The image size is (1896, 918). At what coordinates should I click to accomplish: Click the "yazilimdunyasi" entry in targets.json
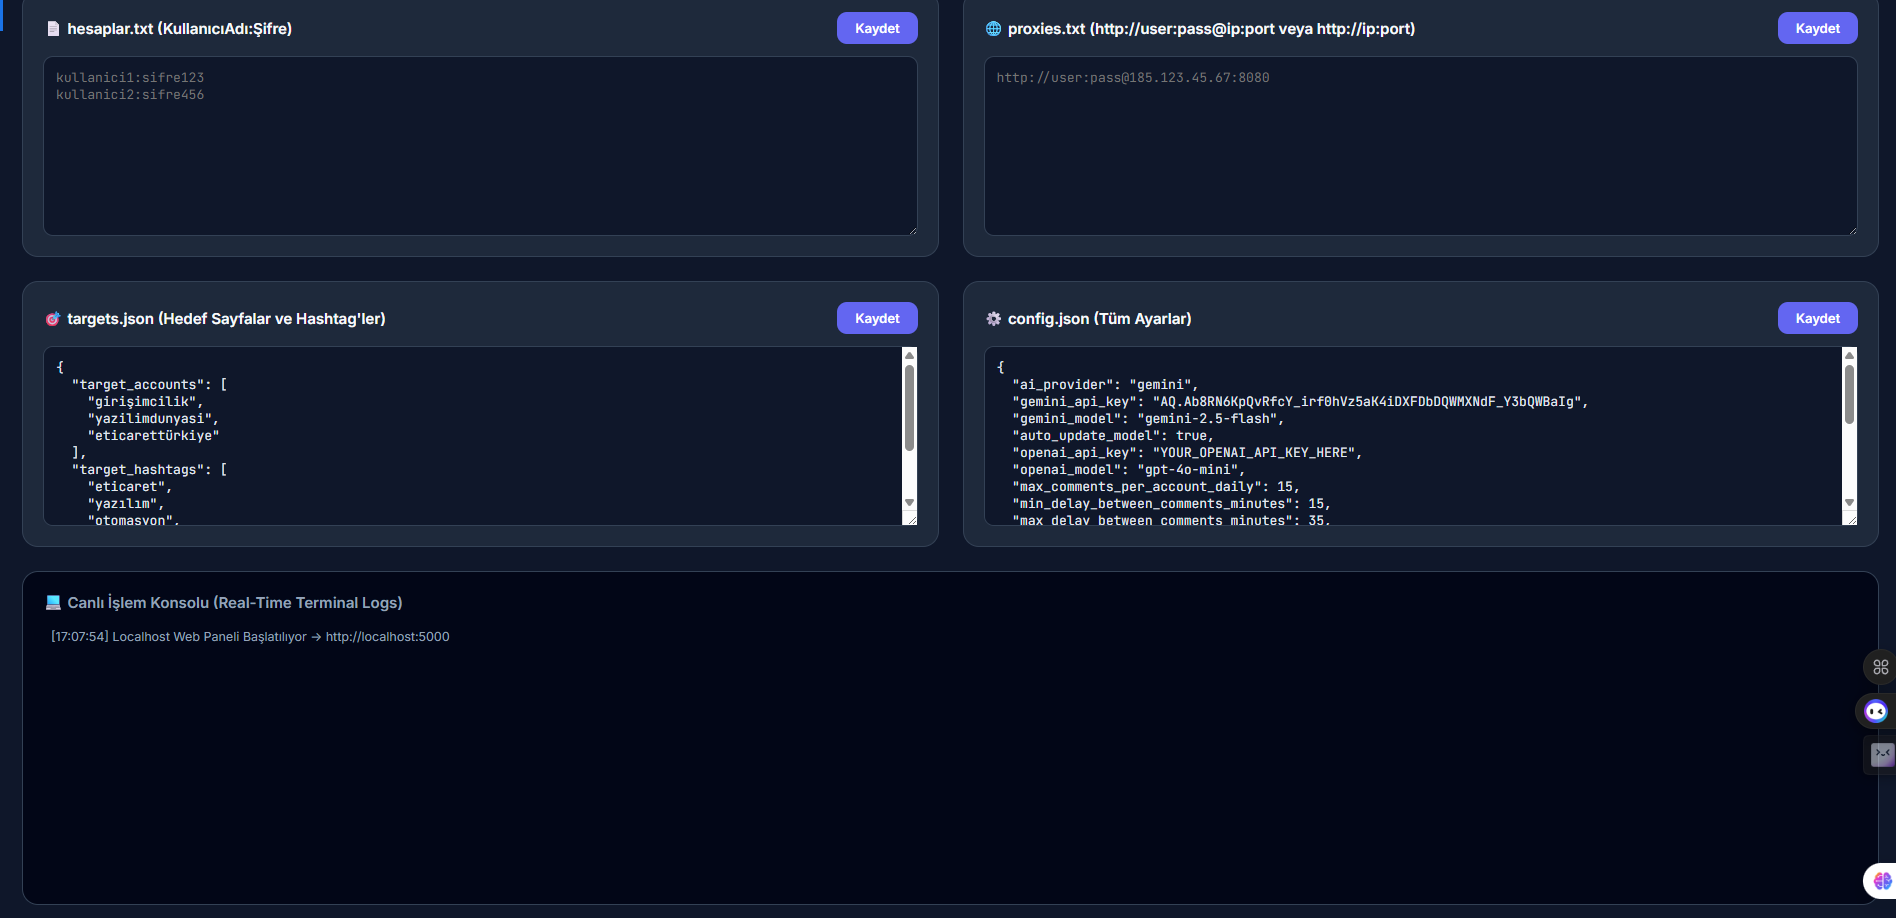point(153,419)
